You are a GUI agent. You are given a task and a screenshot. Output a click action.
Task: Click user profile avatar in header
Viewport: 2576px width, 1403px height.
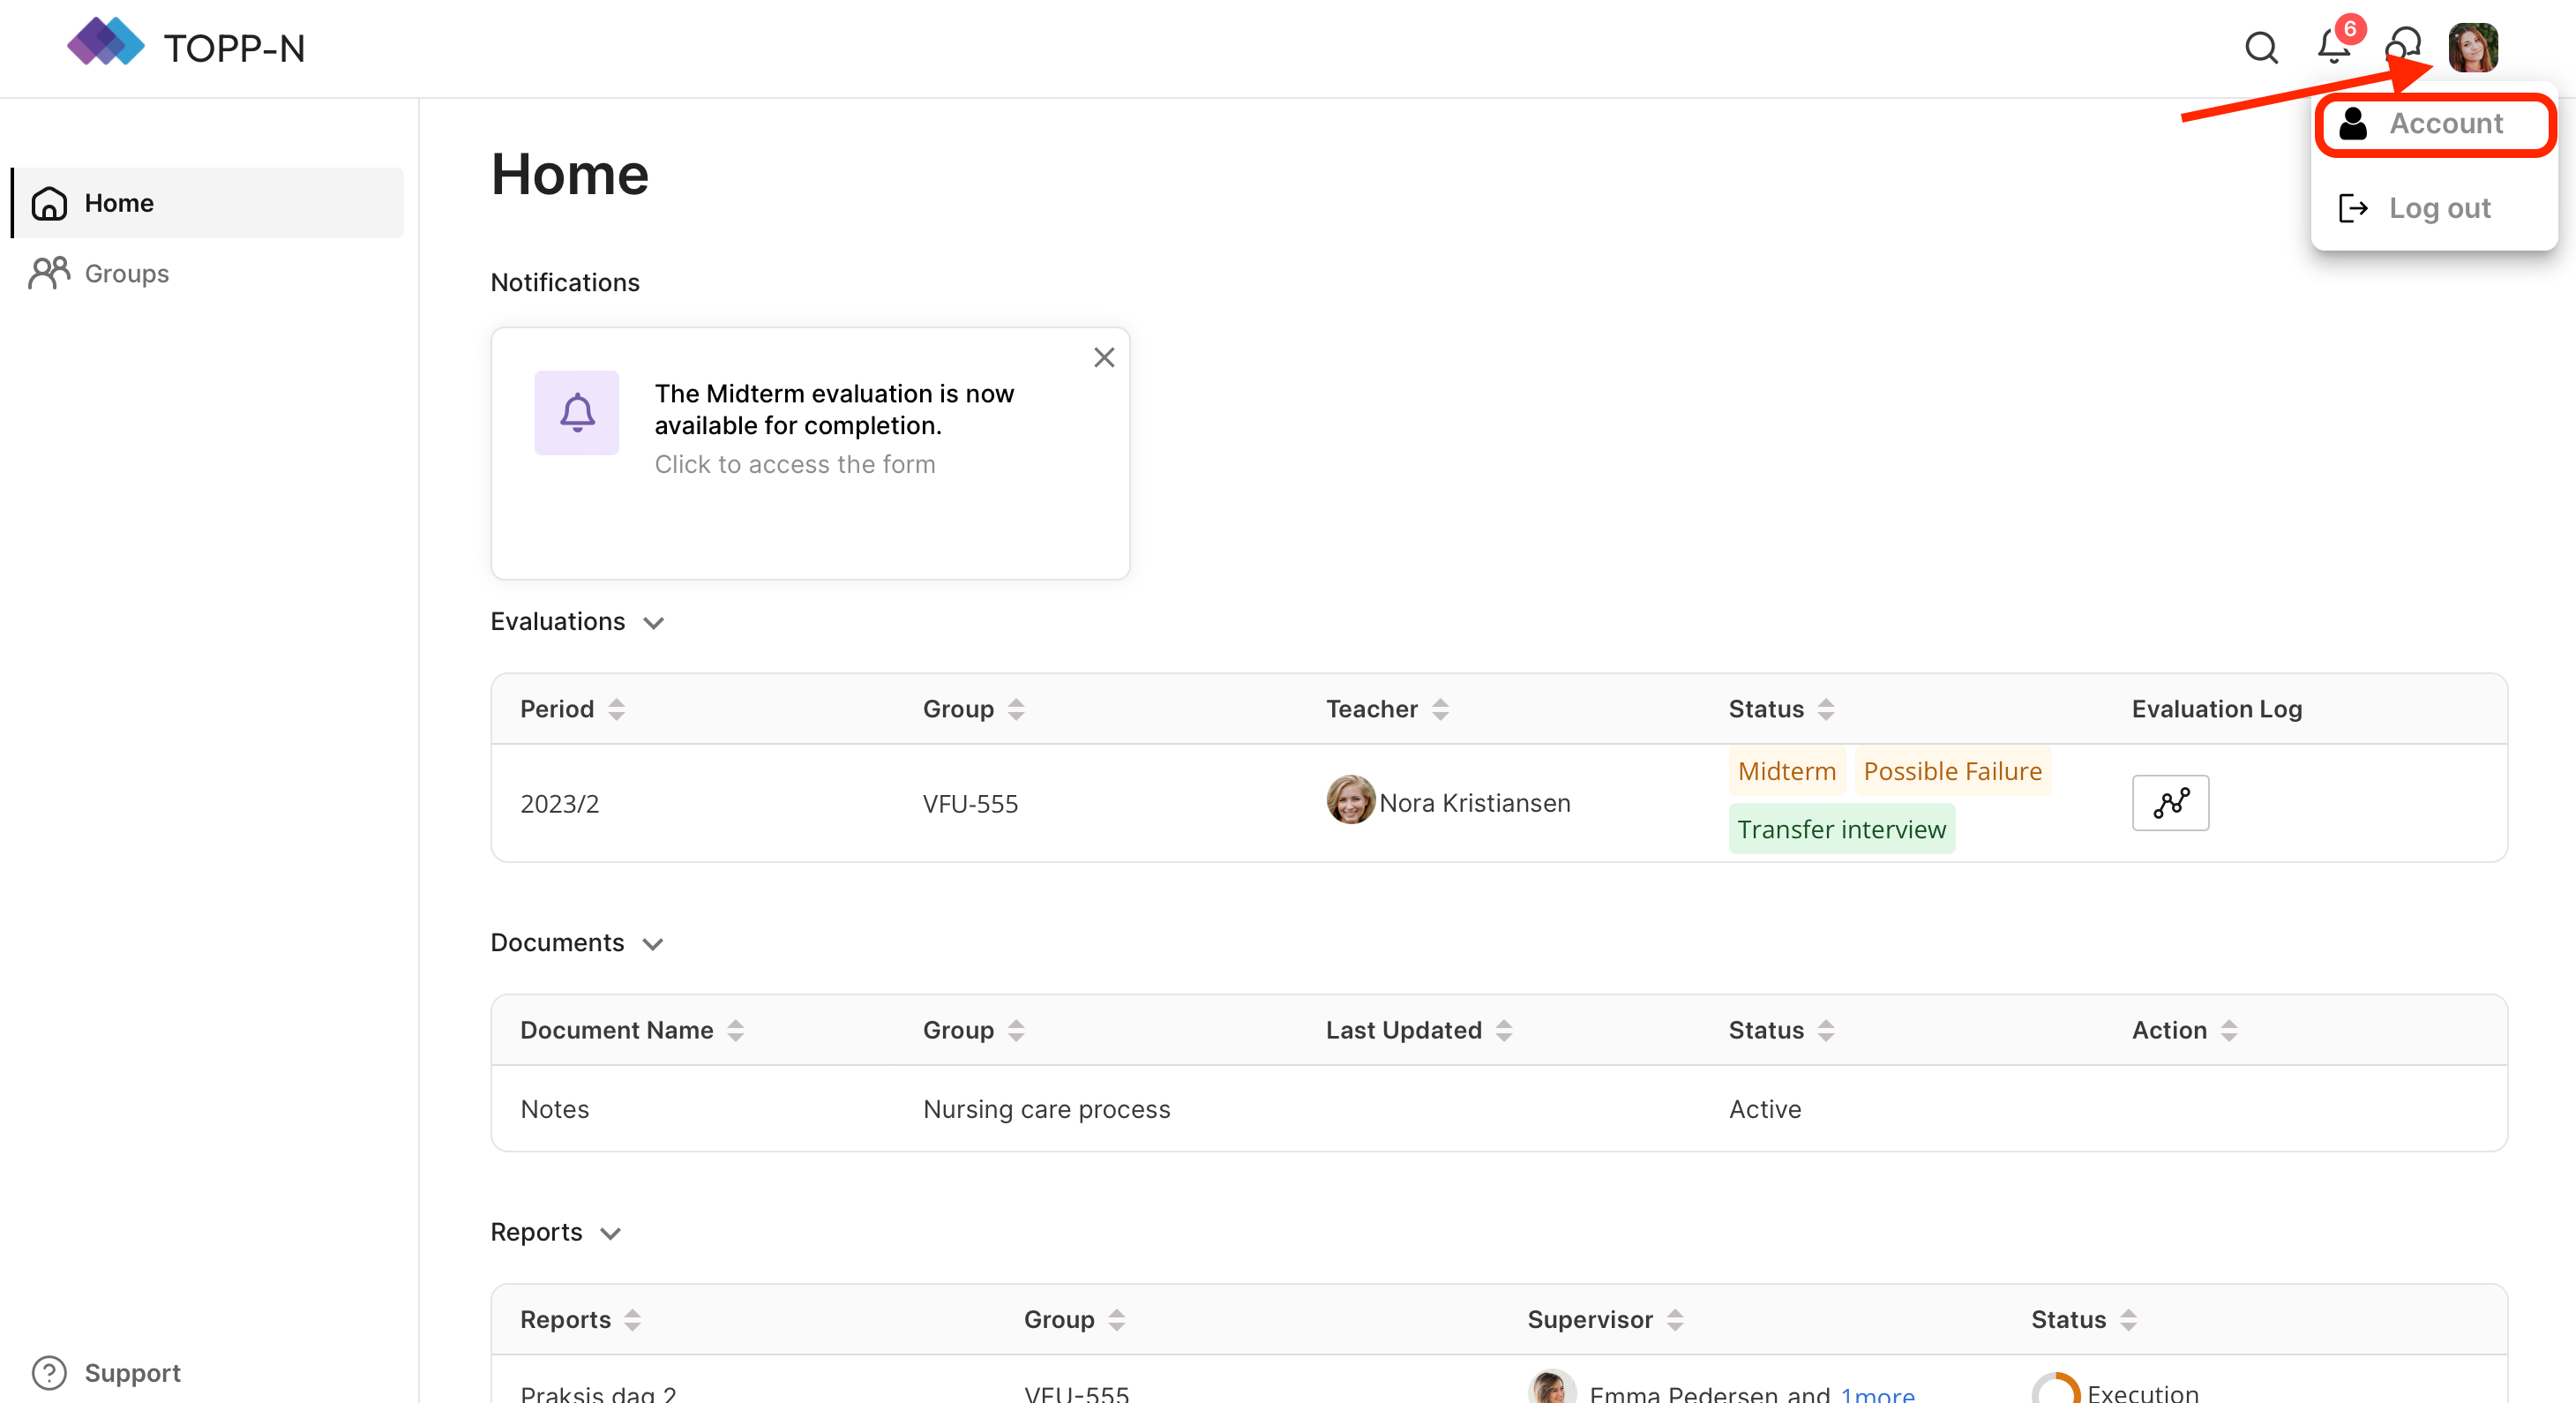pos(2472,47)
